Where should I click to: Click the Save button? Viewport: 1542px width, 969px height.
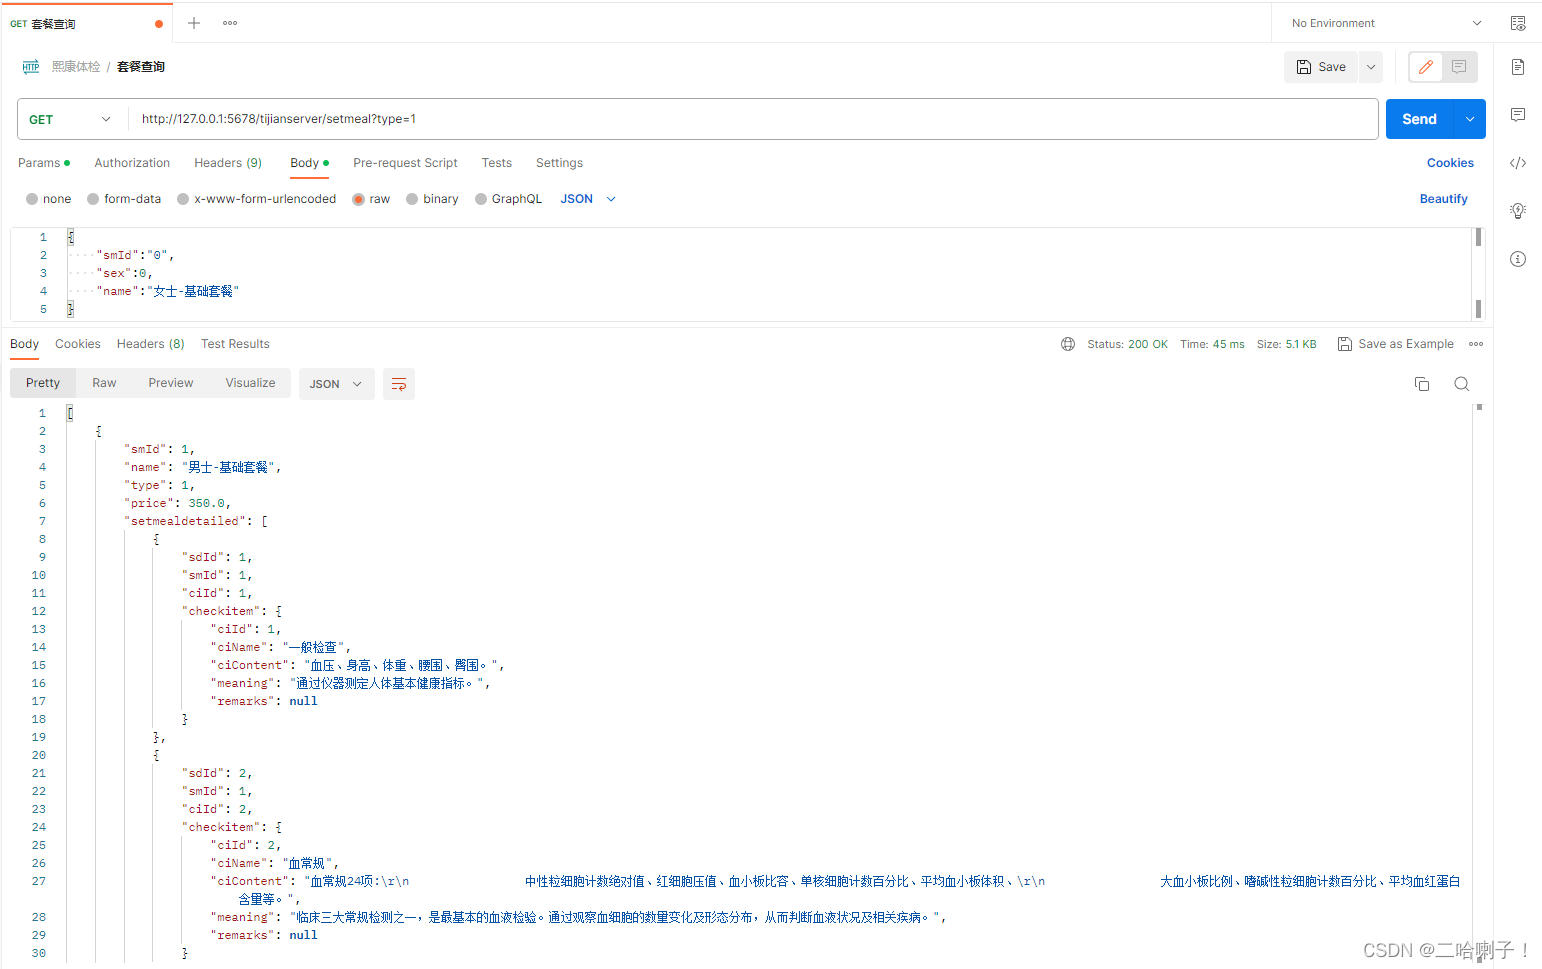click(x=1321, y=67)
